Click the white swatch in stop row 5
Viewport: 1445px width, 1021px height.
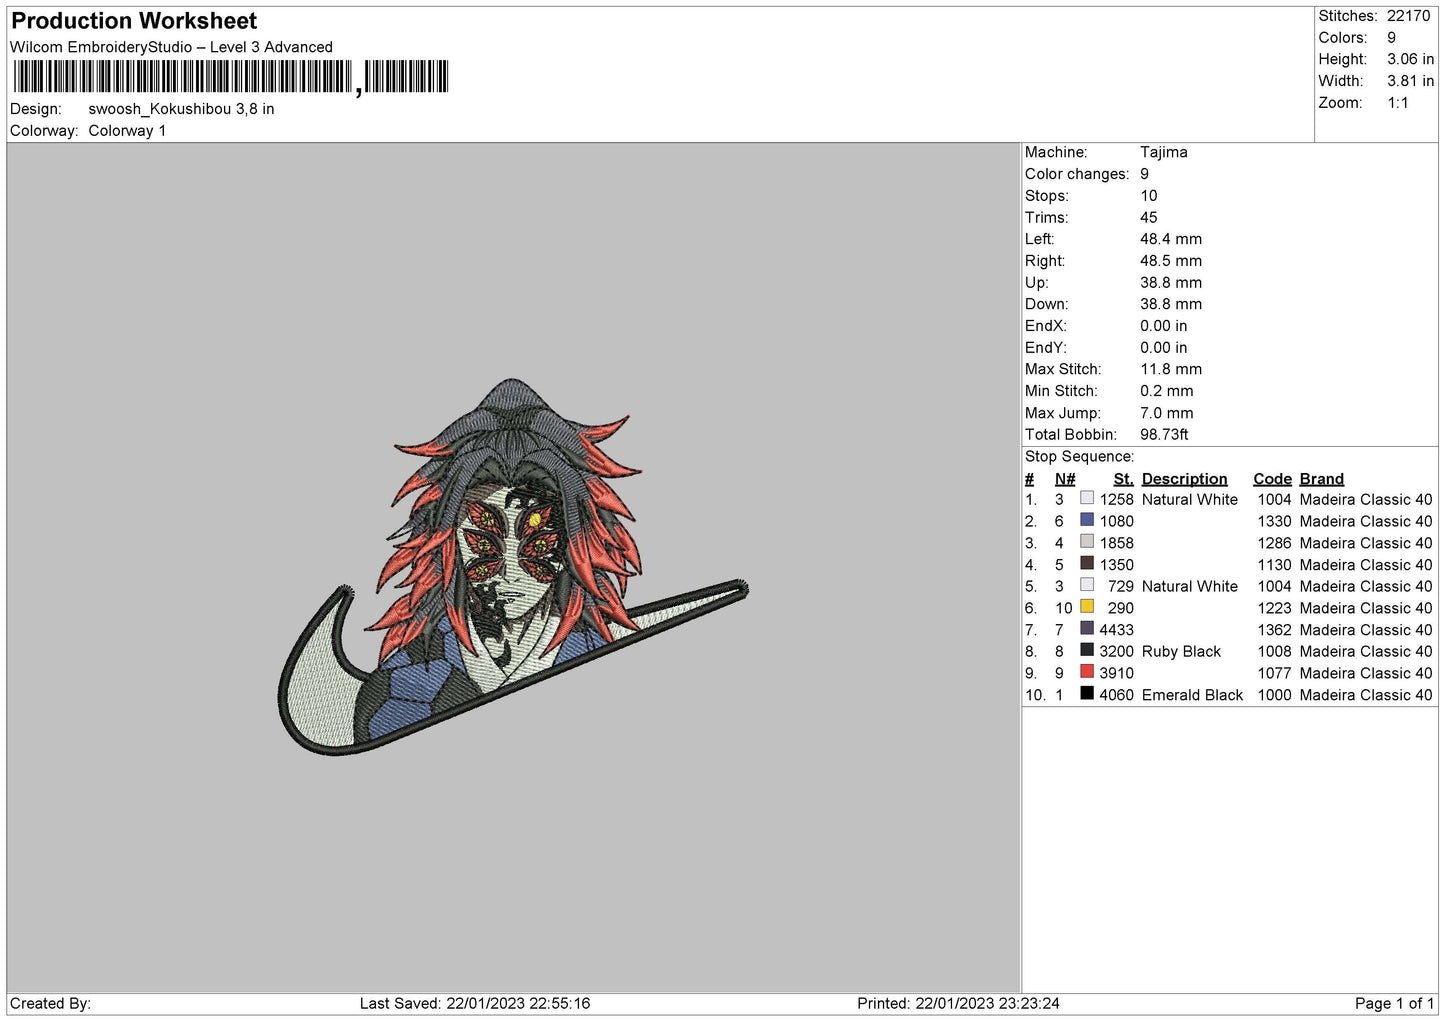(1087, 585)
